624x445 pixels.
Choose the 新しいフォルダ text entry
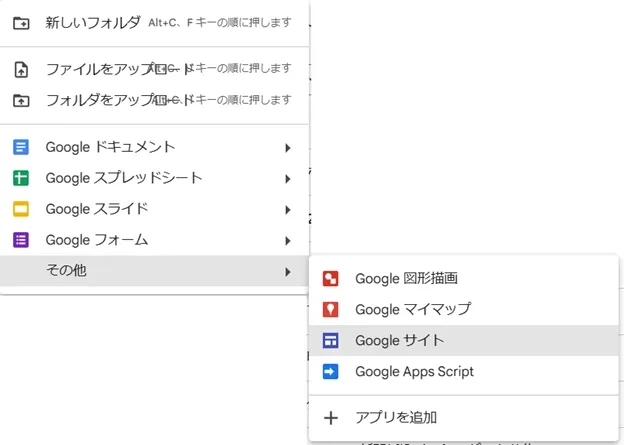tap(91, 23)
